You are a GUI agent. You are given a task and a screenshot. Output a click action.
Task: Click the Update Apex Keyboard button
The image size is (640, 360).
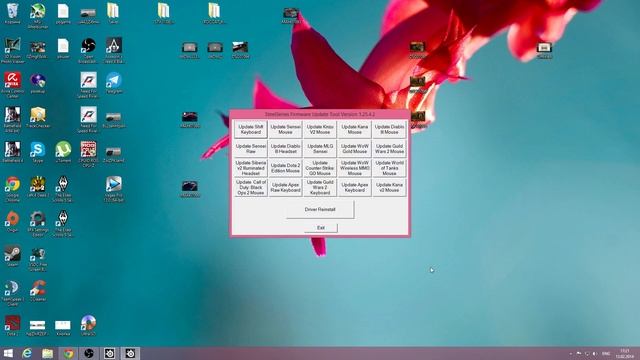(x=355, y=187)
